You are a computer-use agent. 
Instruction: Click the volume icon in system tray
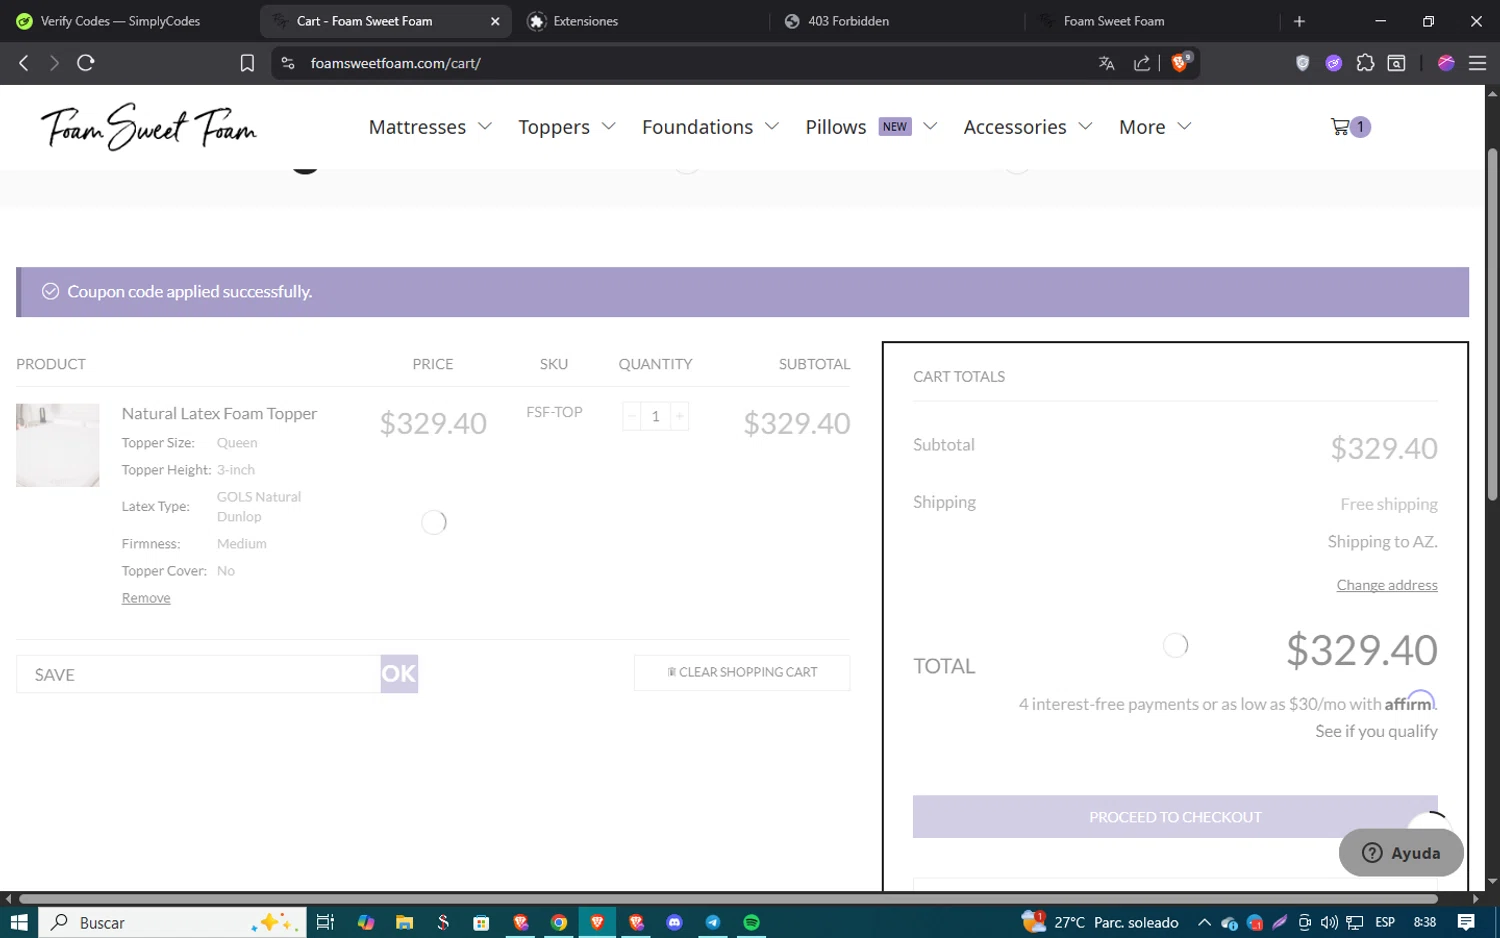1329,922
